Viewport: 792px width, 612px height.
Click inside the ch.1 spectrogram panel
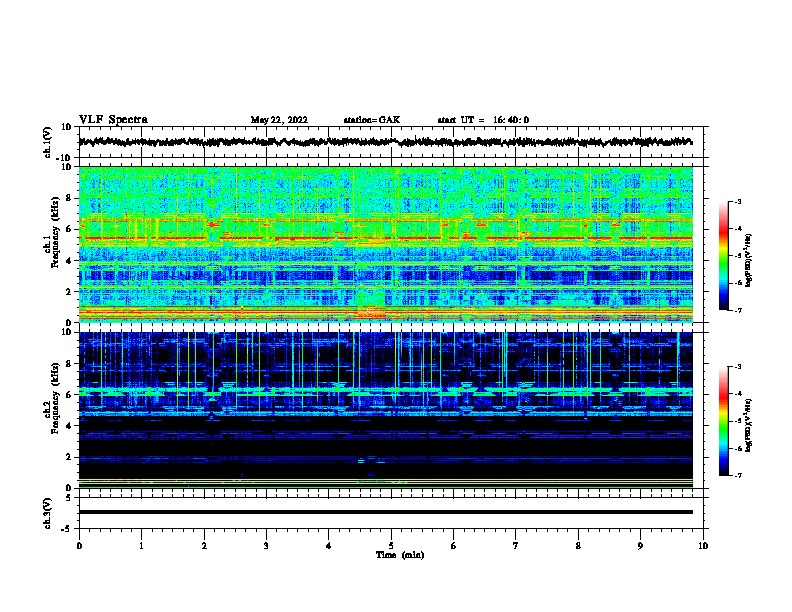(385, 244)
